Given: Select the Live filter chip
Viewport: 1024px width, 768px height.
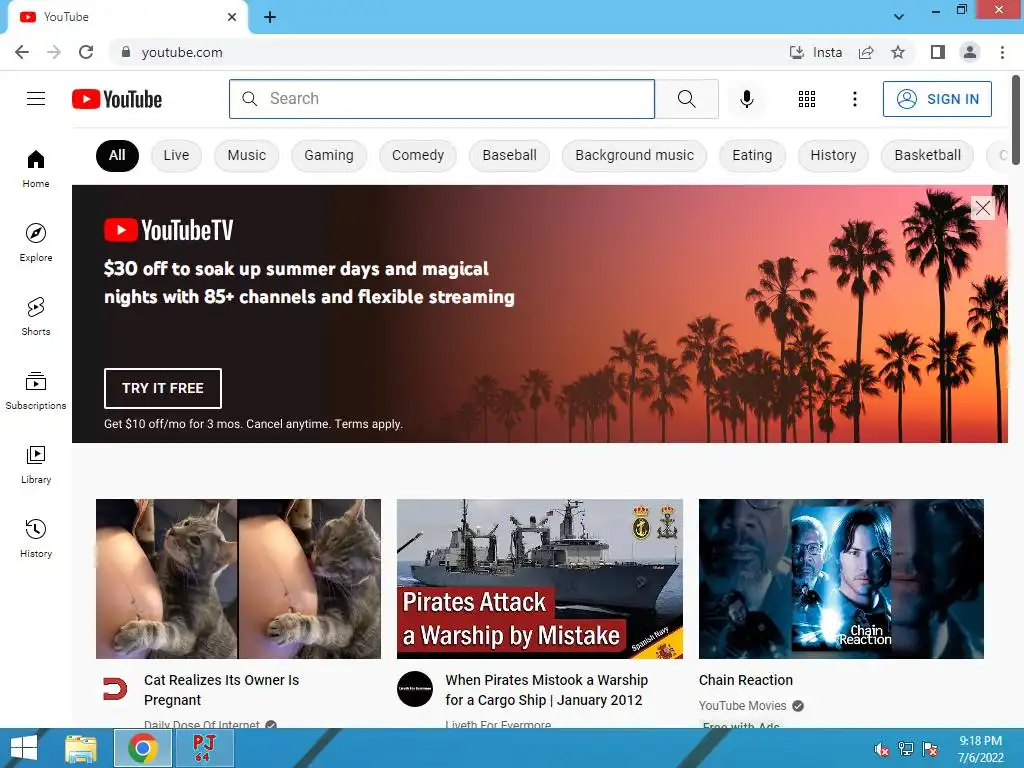Looking at the screenshot, I should (176, 155).
